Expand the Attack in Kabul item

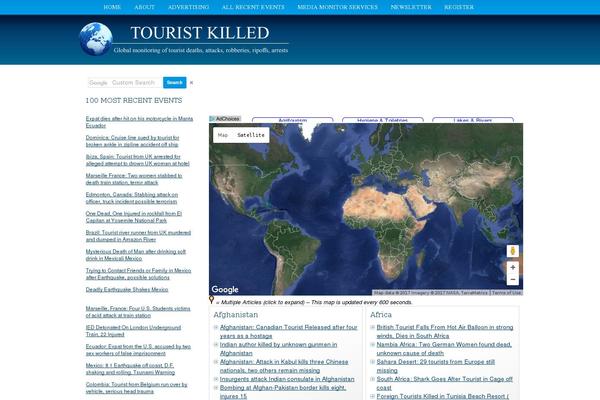click(x=216, y=362)
